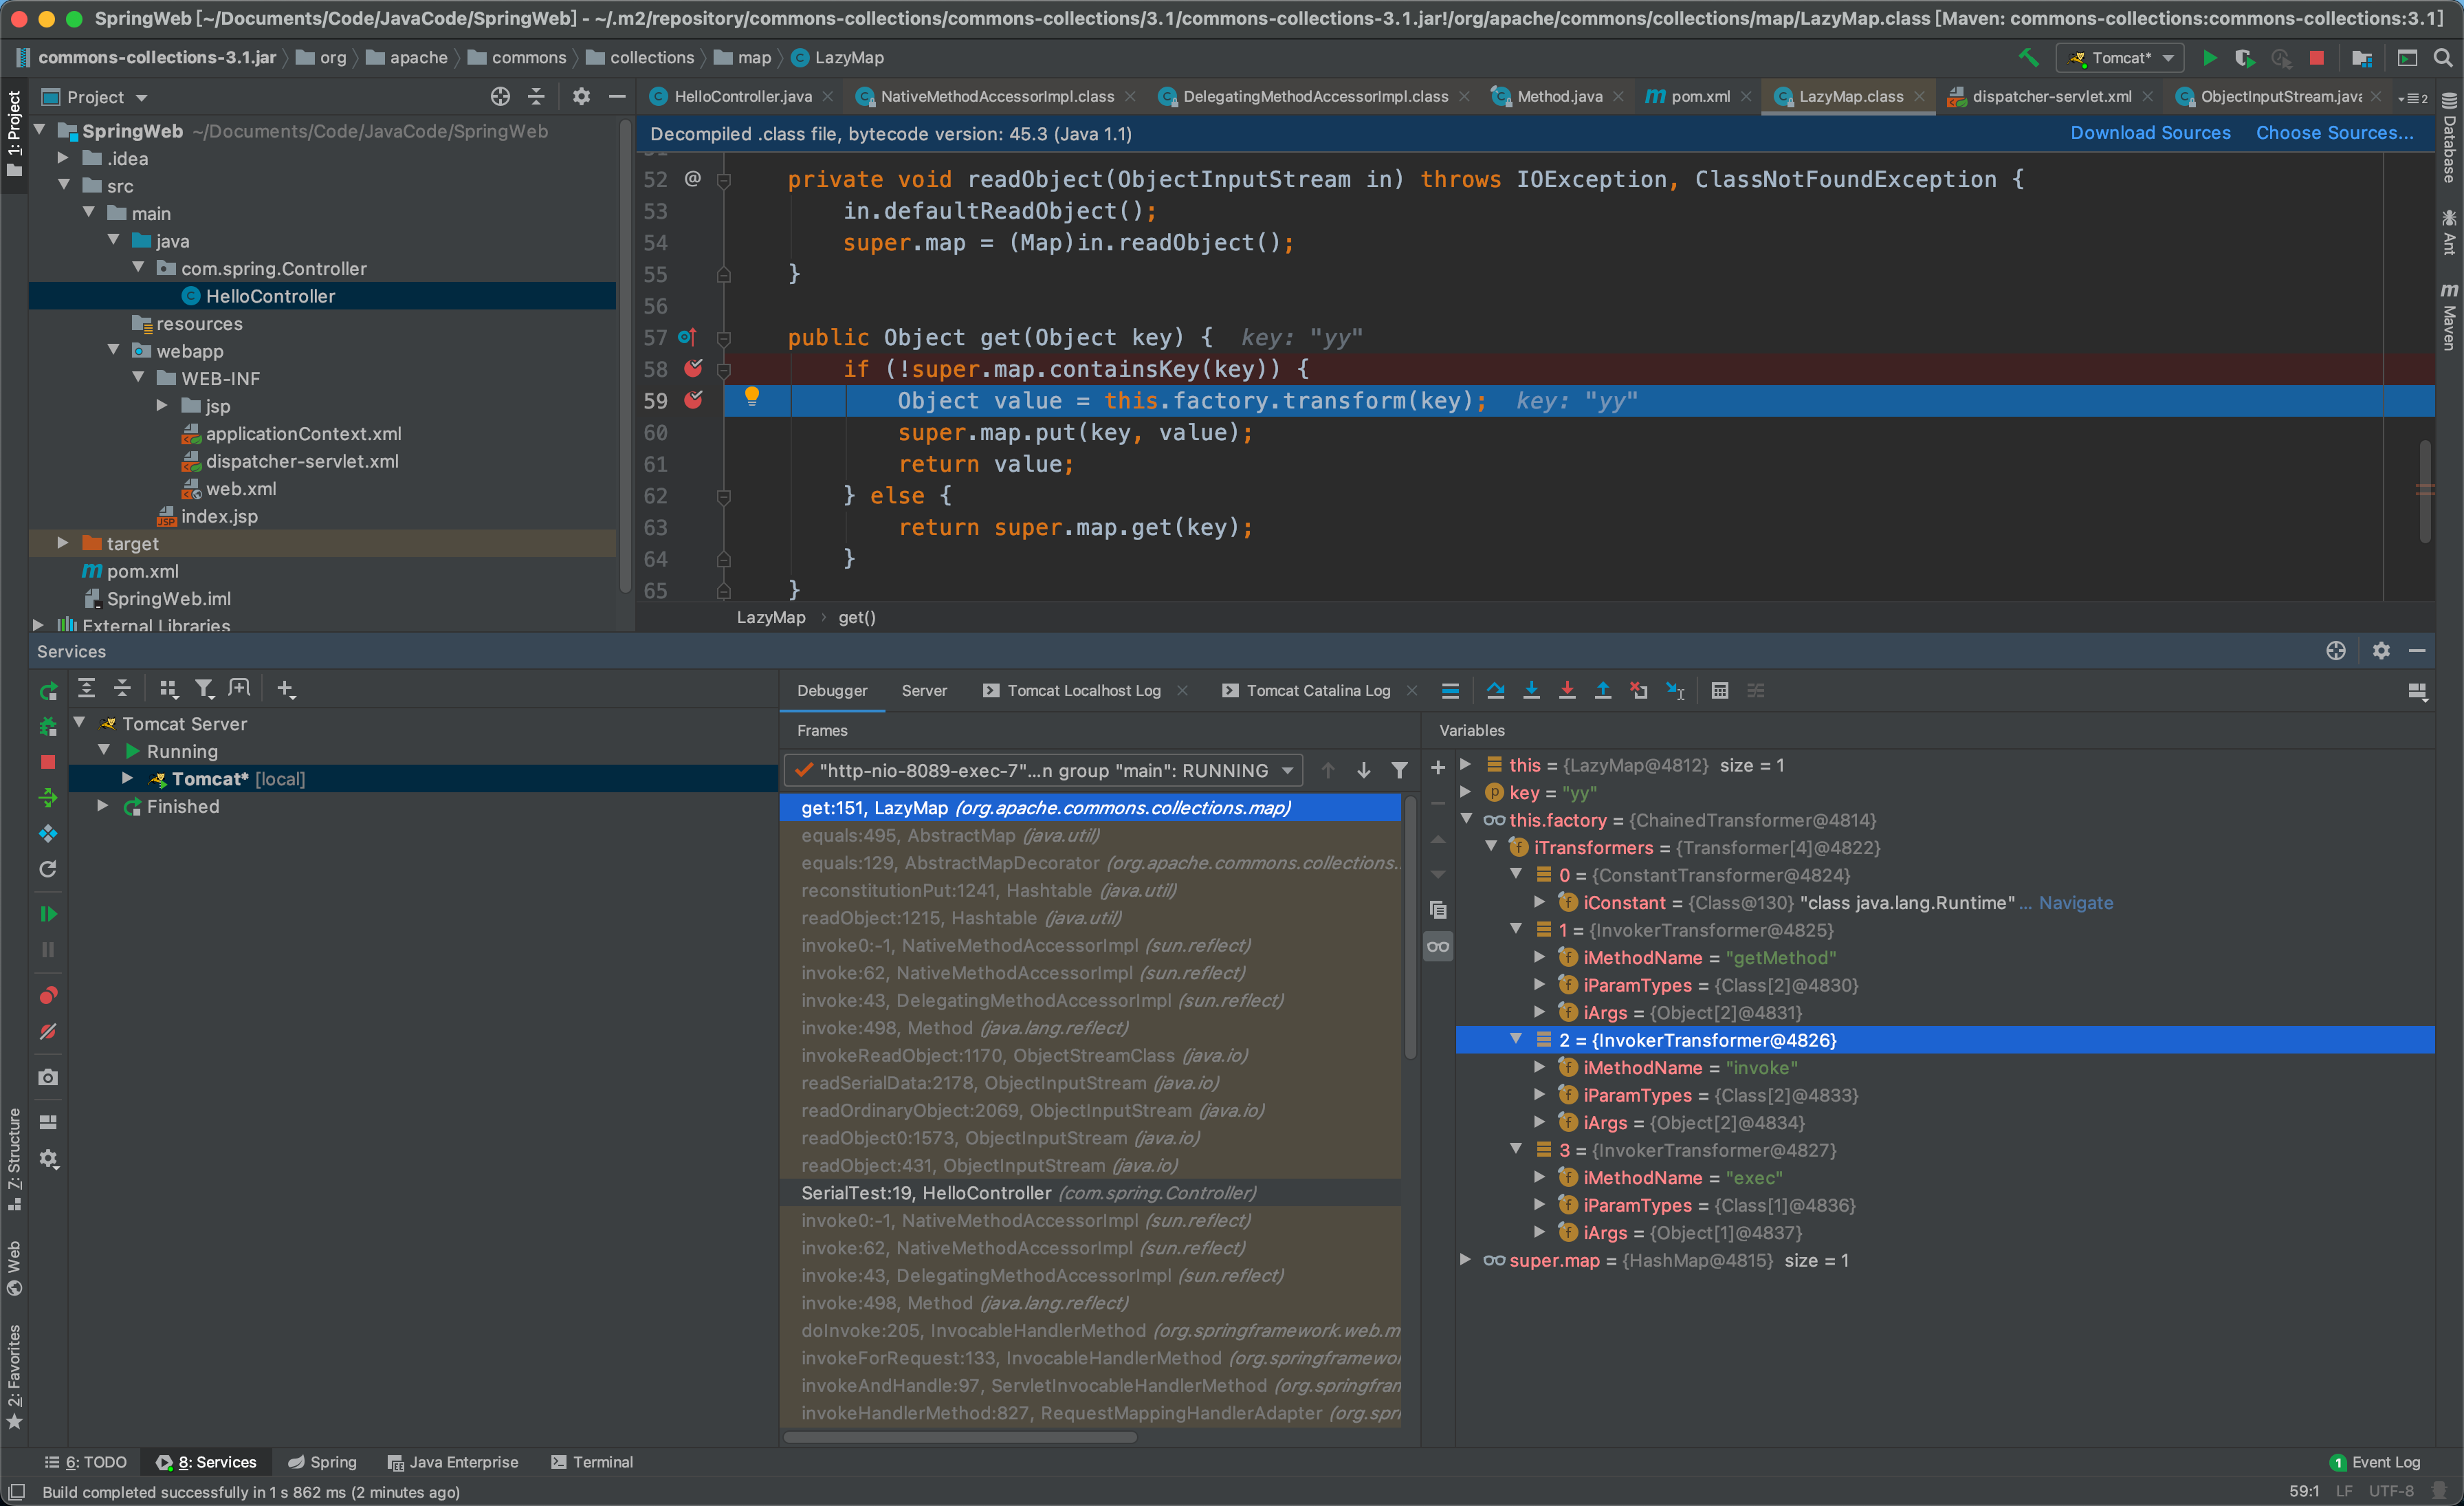Viewport: 2464px width, 1506px height.
Task: Click the Step Out debugger icon
Action: pyautogui.click(x=1603, y=690)
